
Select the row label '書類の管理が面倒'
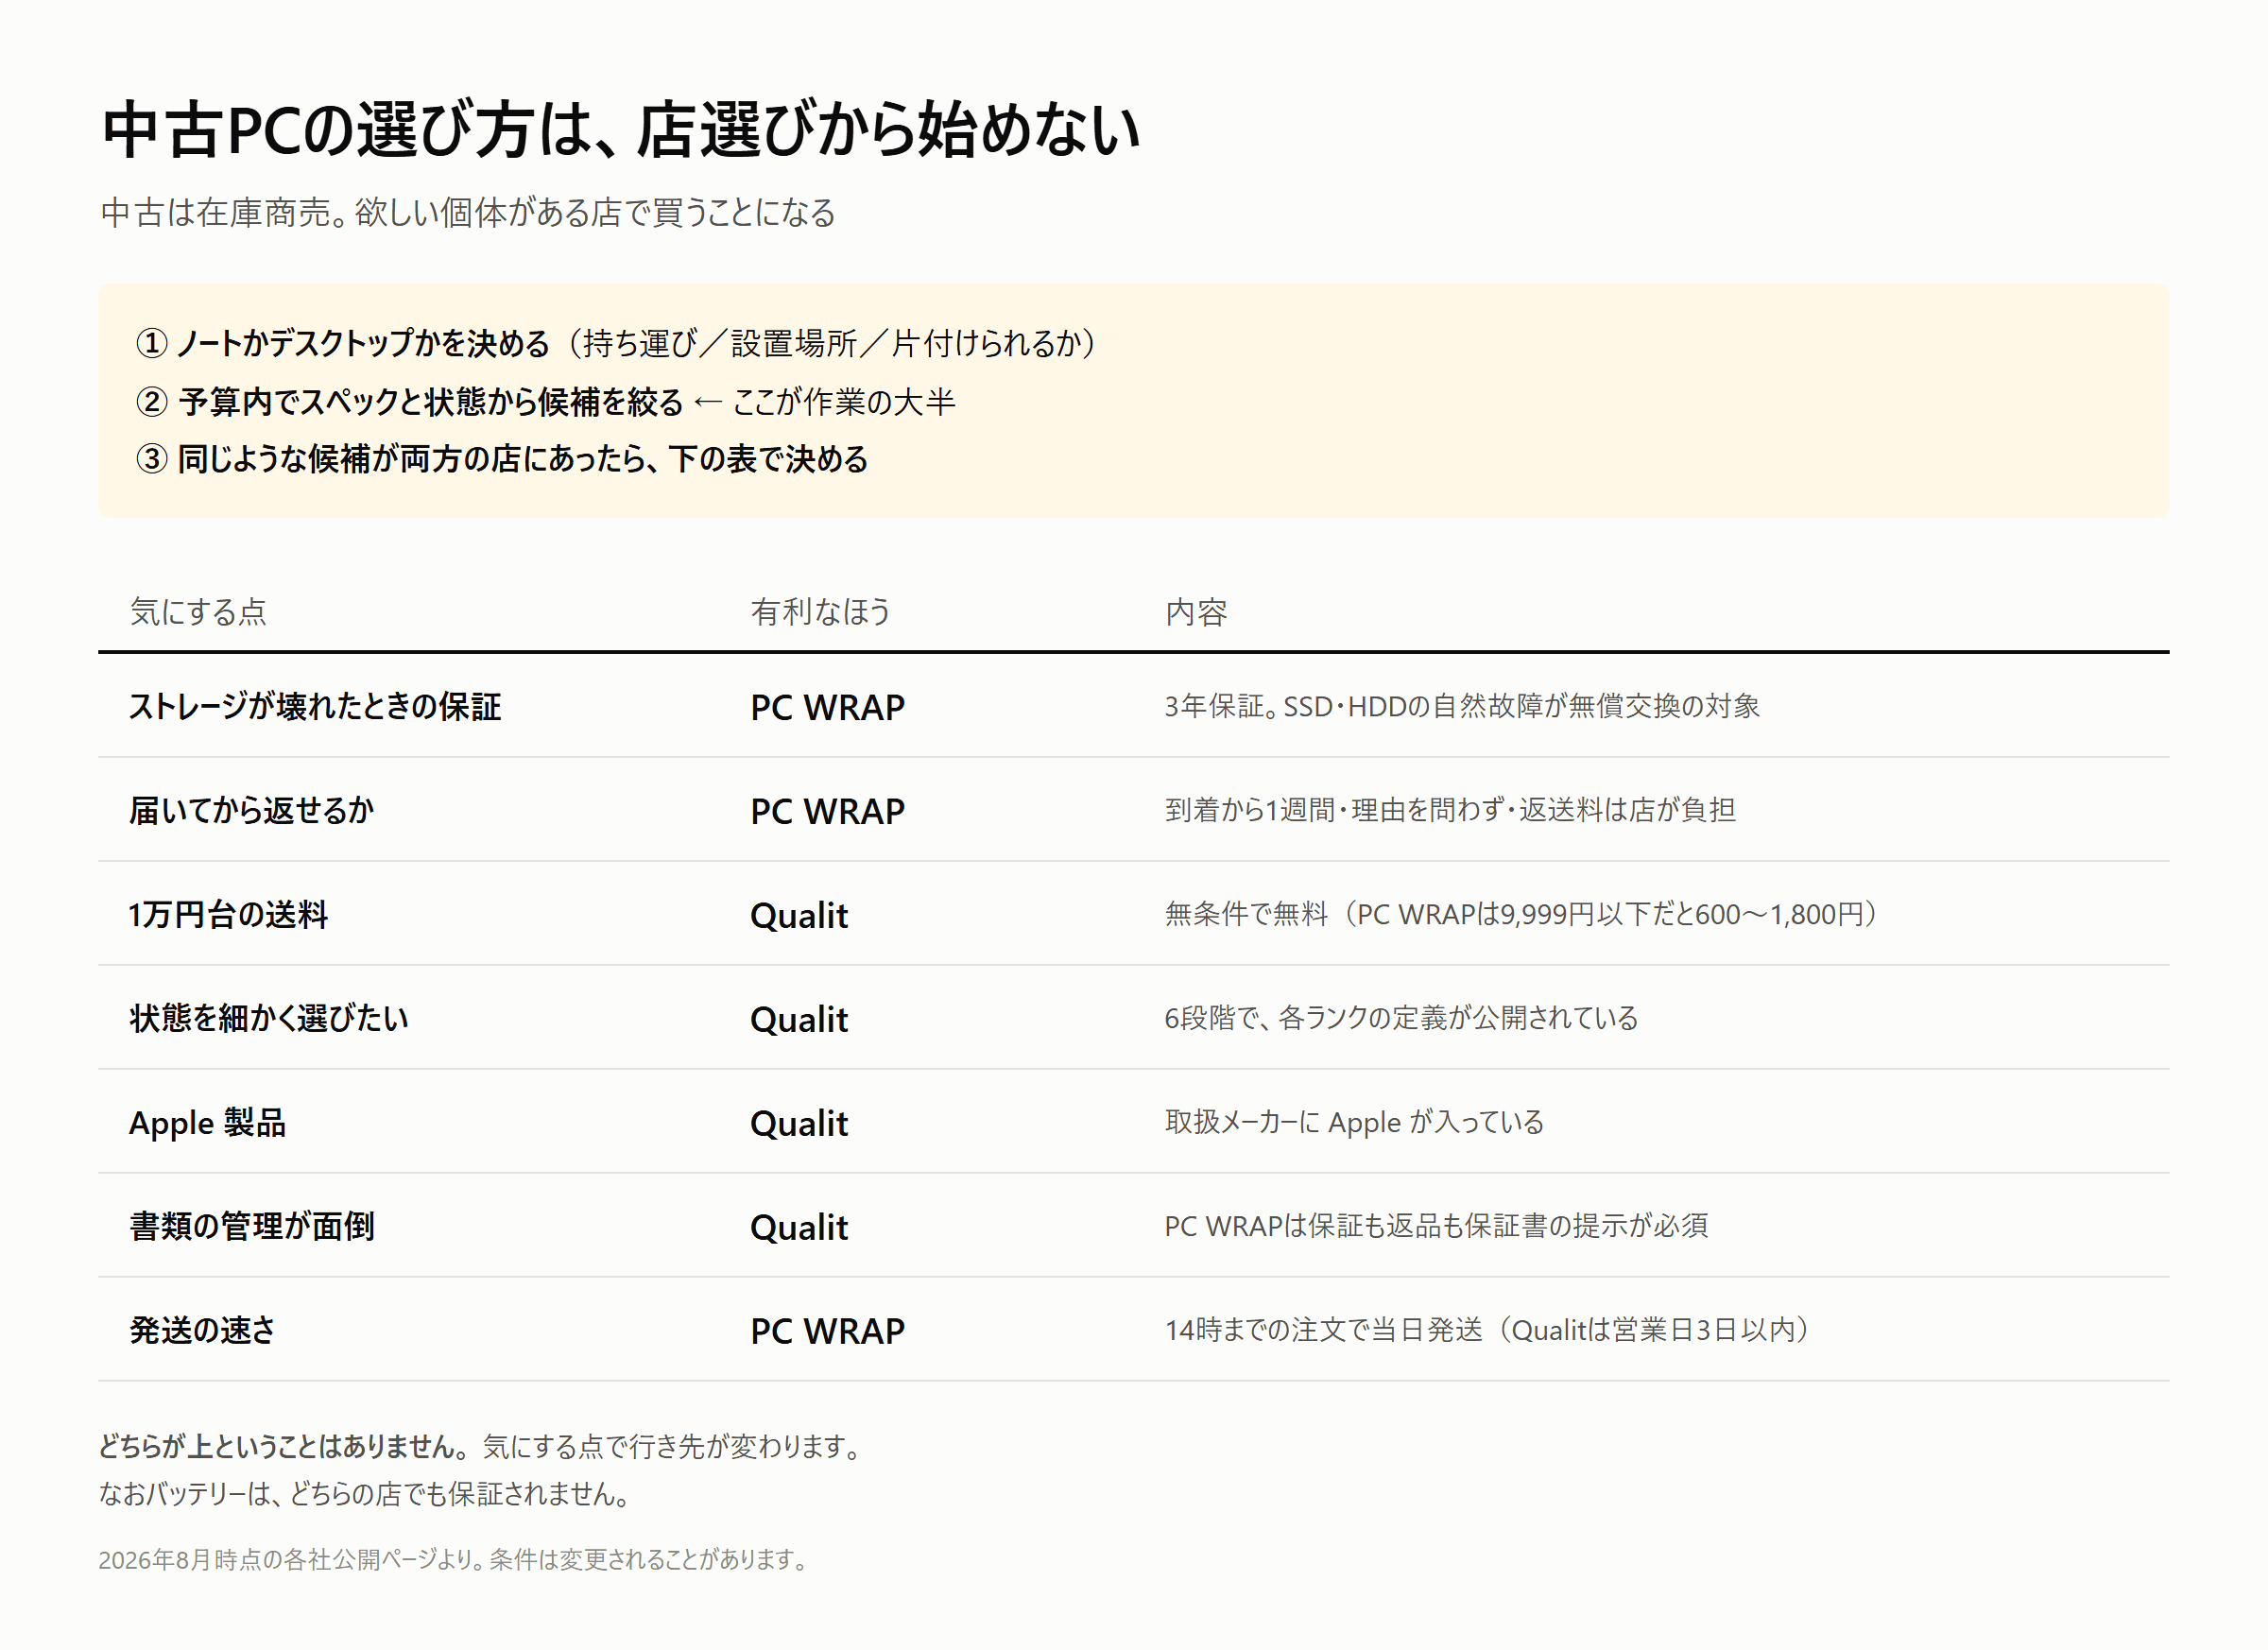[251, 1226]
